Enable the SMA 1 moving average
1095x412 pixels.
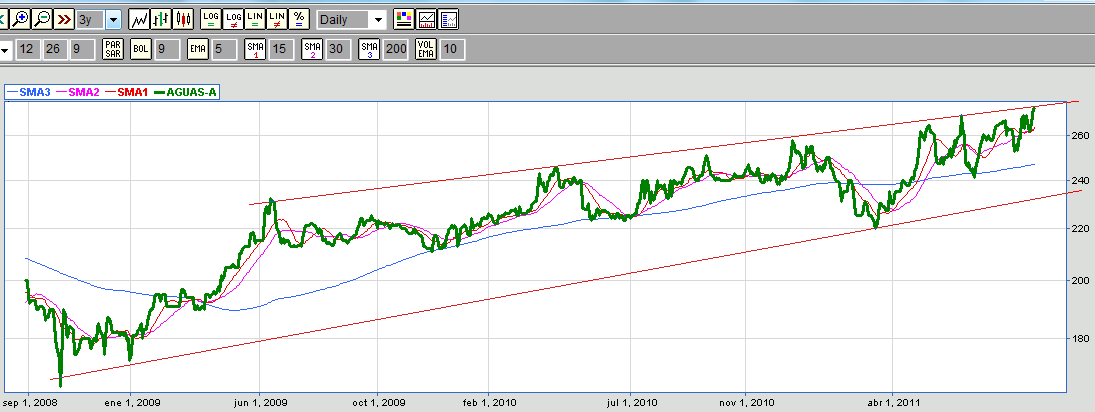coord(255,48)
